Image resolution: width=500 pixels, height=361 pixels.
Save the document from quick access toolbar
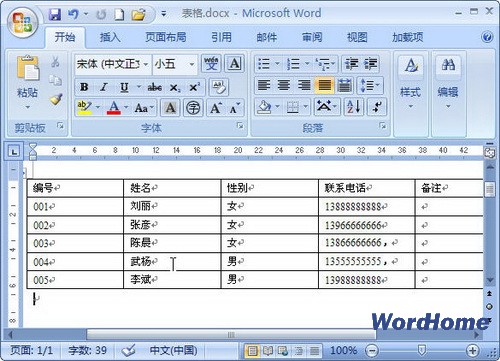pyautogui.click(x=55, y=14)
